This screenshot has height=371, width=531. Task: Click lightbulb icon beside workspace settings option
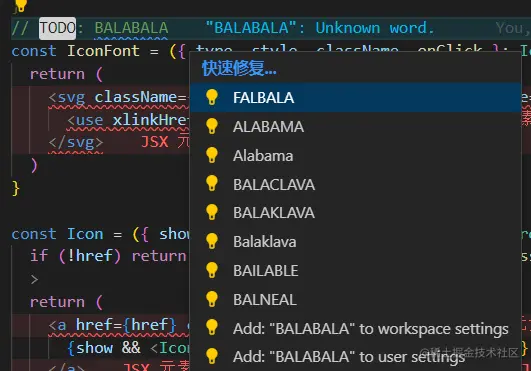(212, 327)
